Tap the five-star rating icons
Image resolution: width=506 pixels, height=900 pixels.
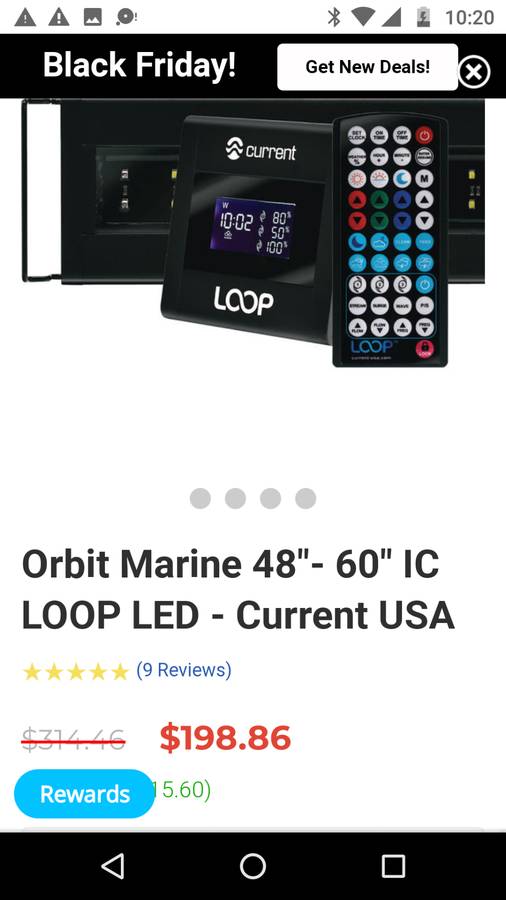tap(75, 671)
